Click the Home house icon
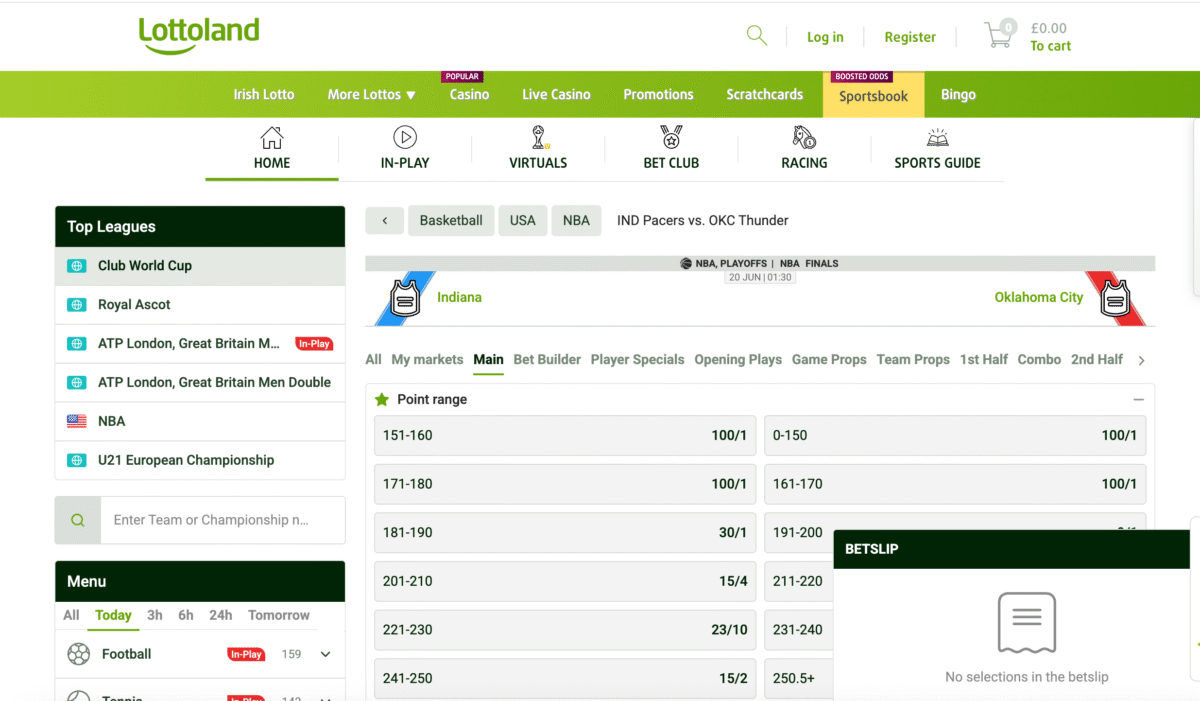The height and width of the screenshot is (701, 1200). click(272, 137)
